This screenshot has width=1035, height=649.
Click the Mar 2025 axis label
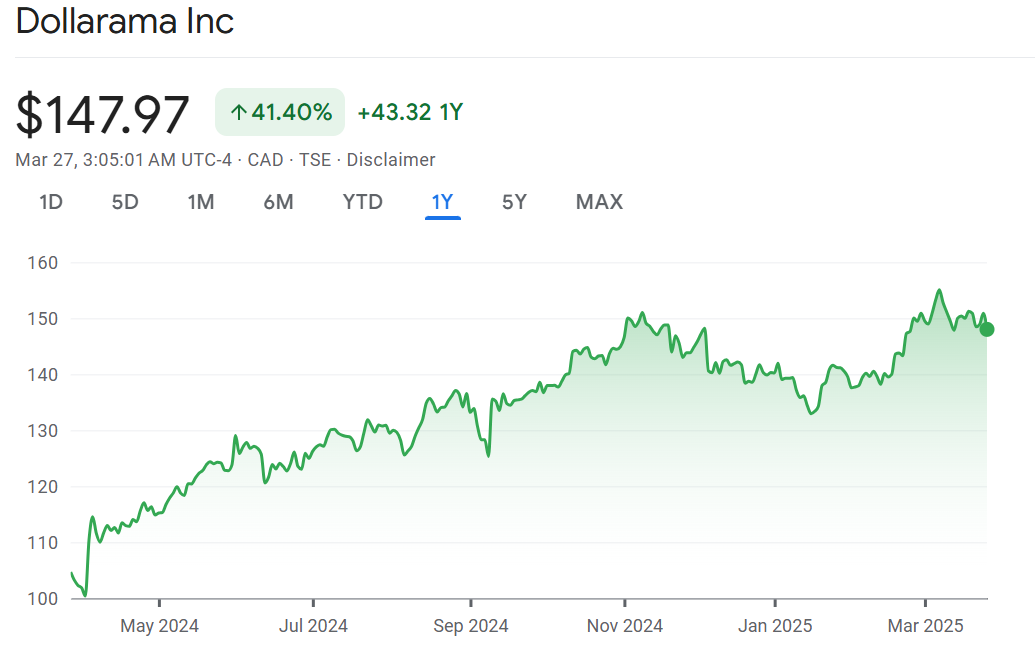[x=926, y=626]
